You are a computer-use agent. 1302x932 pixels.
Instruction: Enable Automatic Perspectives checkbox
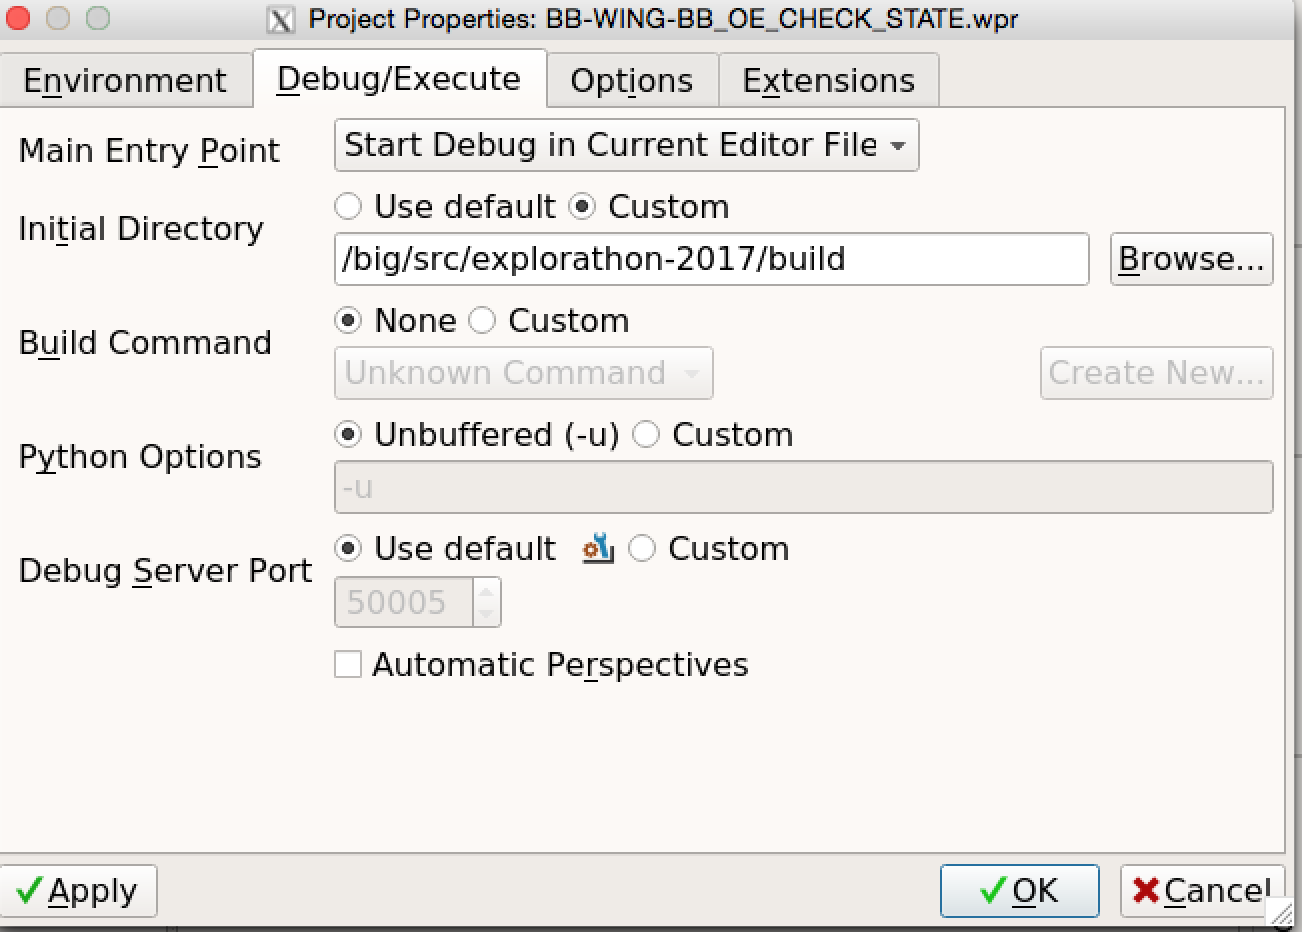pos(348,664)
